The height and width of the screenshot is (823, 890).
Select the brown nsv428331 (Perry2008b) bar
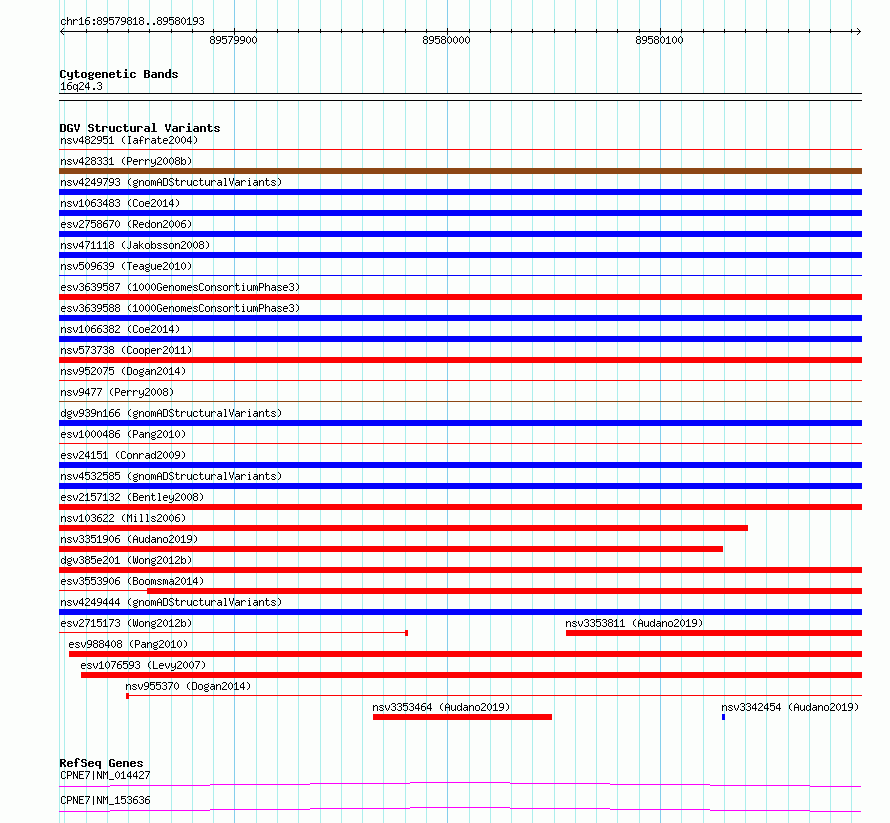tap(460, 171)
